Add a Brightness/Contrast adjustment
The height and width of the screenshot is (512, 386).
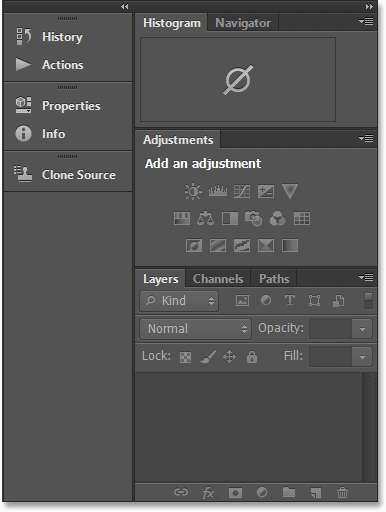pyautogui.click(x=193, y=191)
